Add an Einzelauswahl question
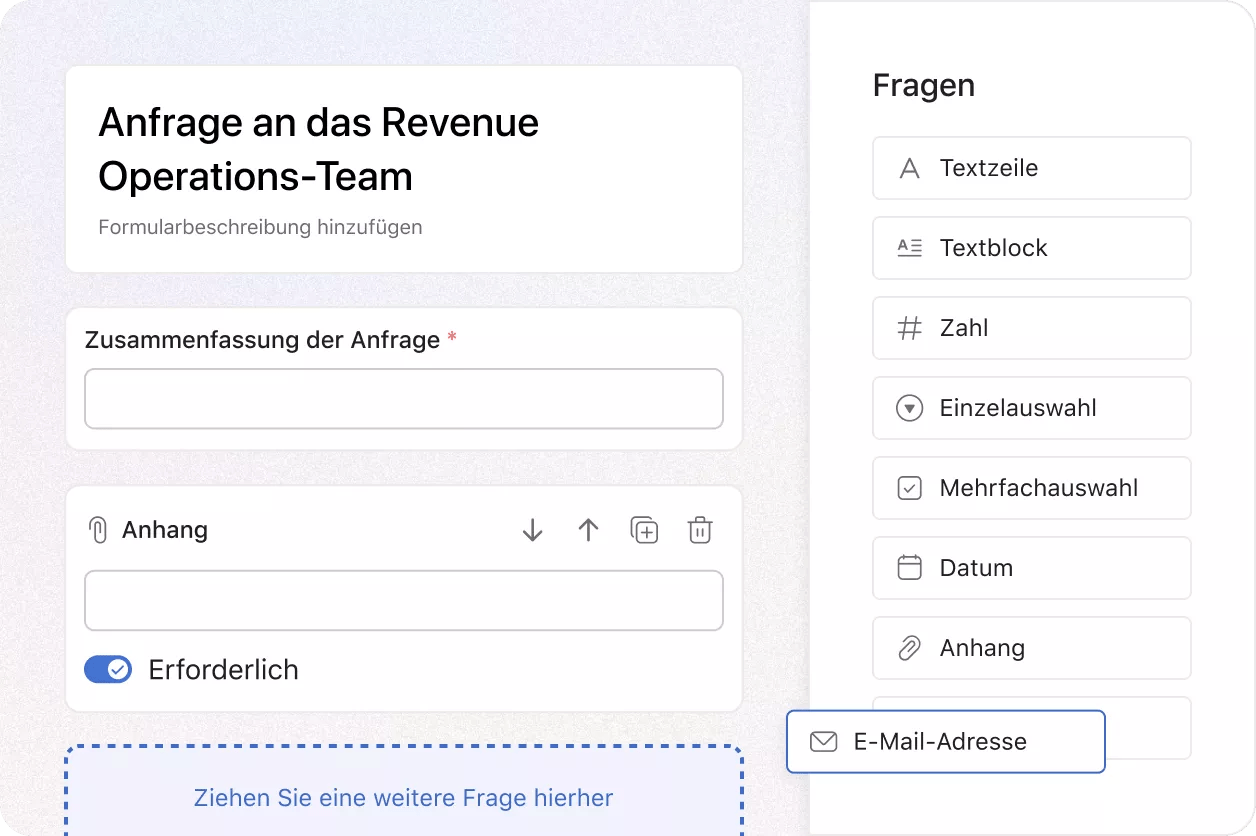 tap(1031, 408)
